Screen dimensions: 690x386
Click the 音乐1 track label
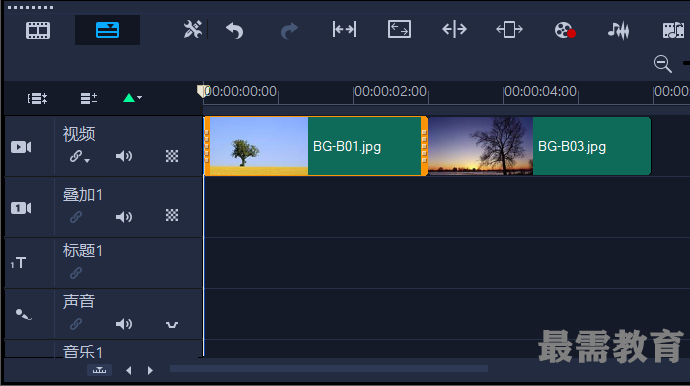click(83, 352)
